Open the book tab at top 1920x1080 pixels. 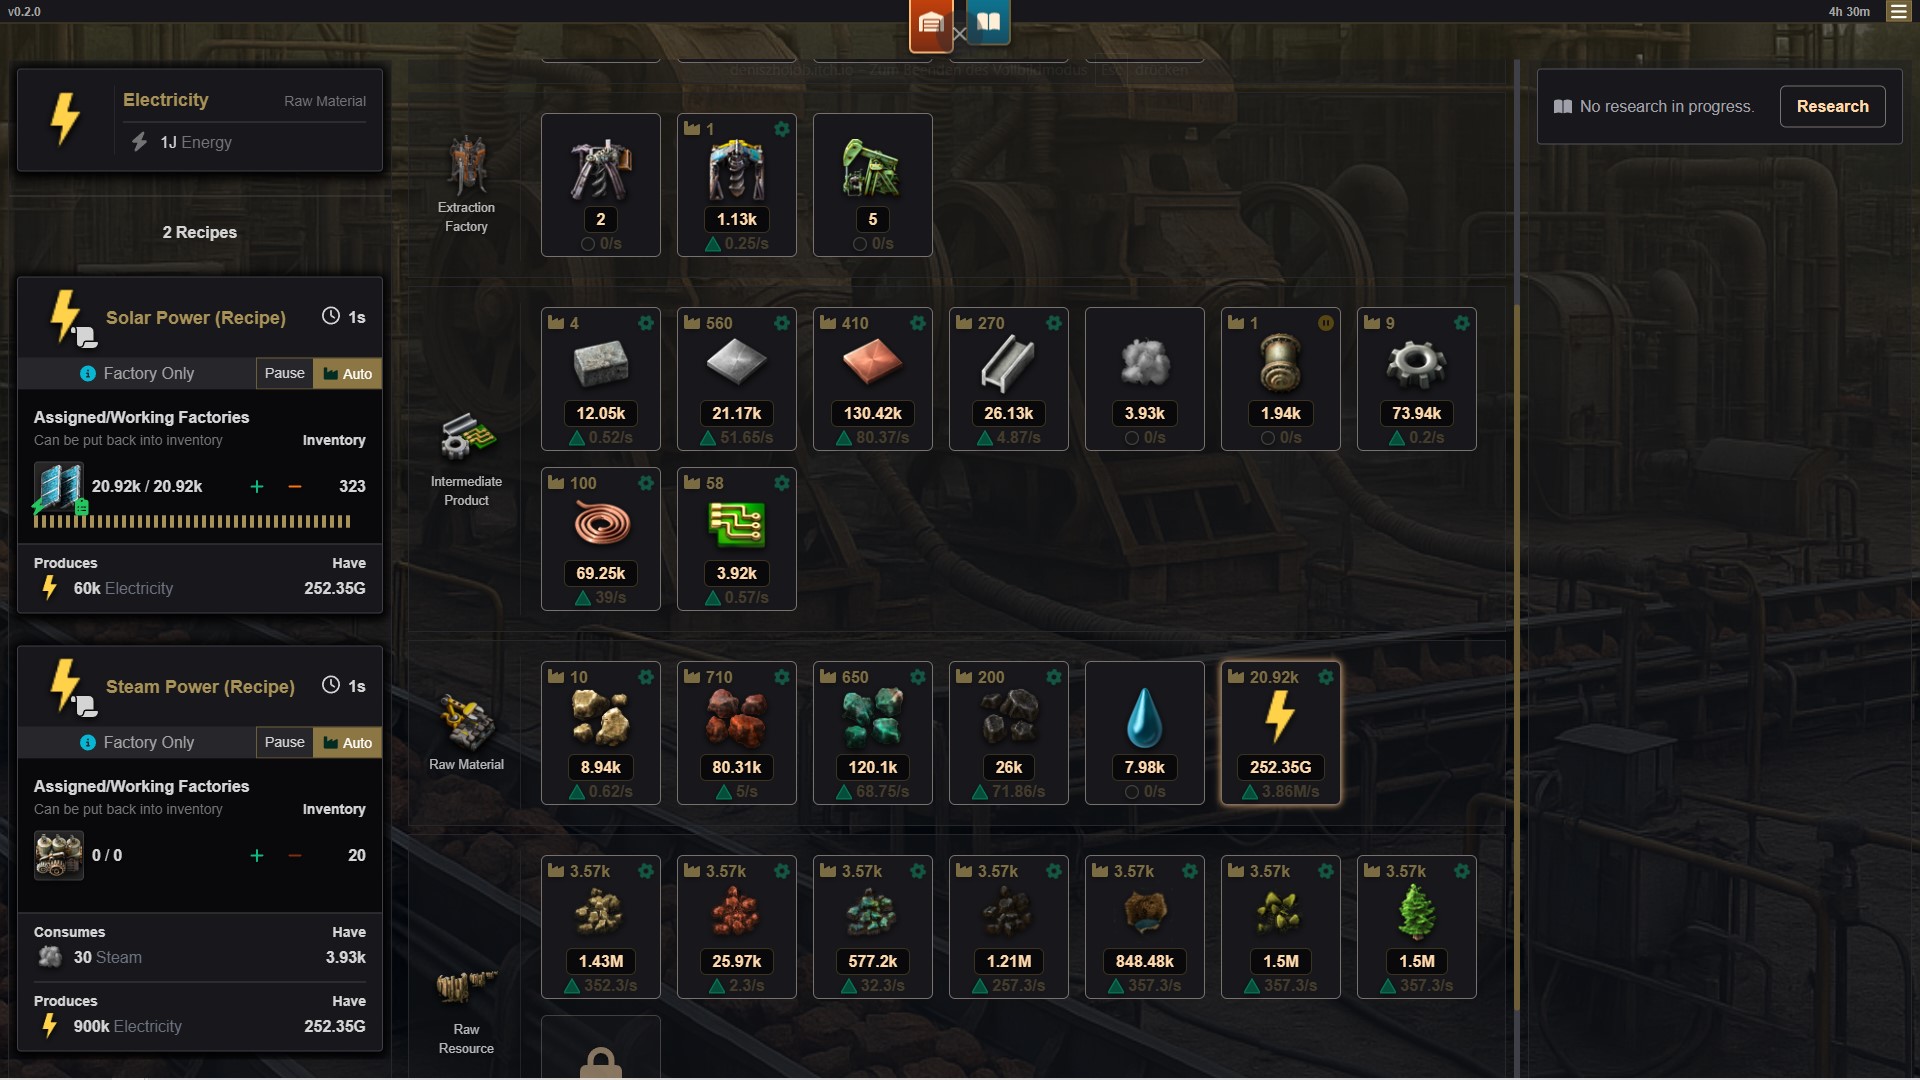click(988, 23)
